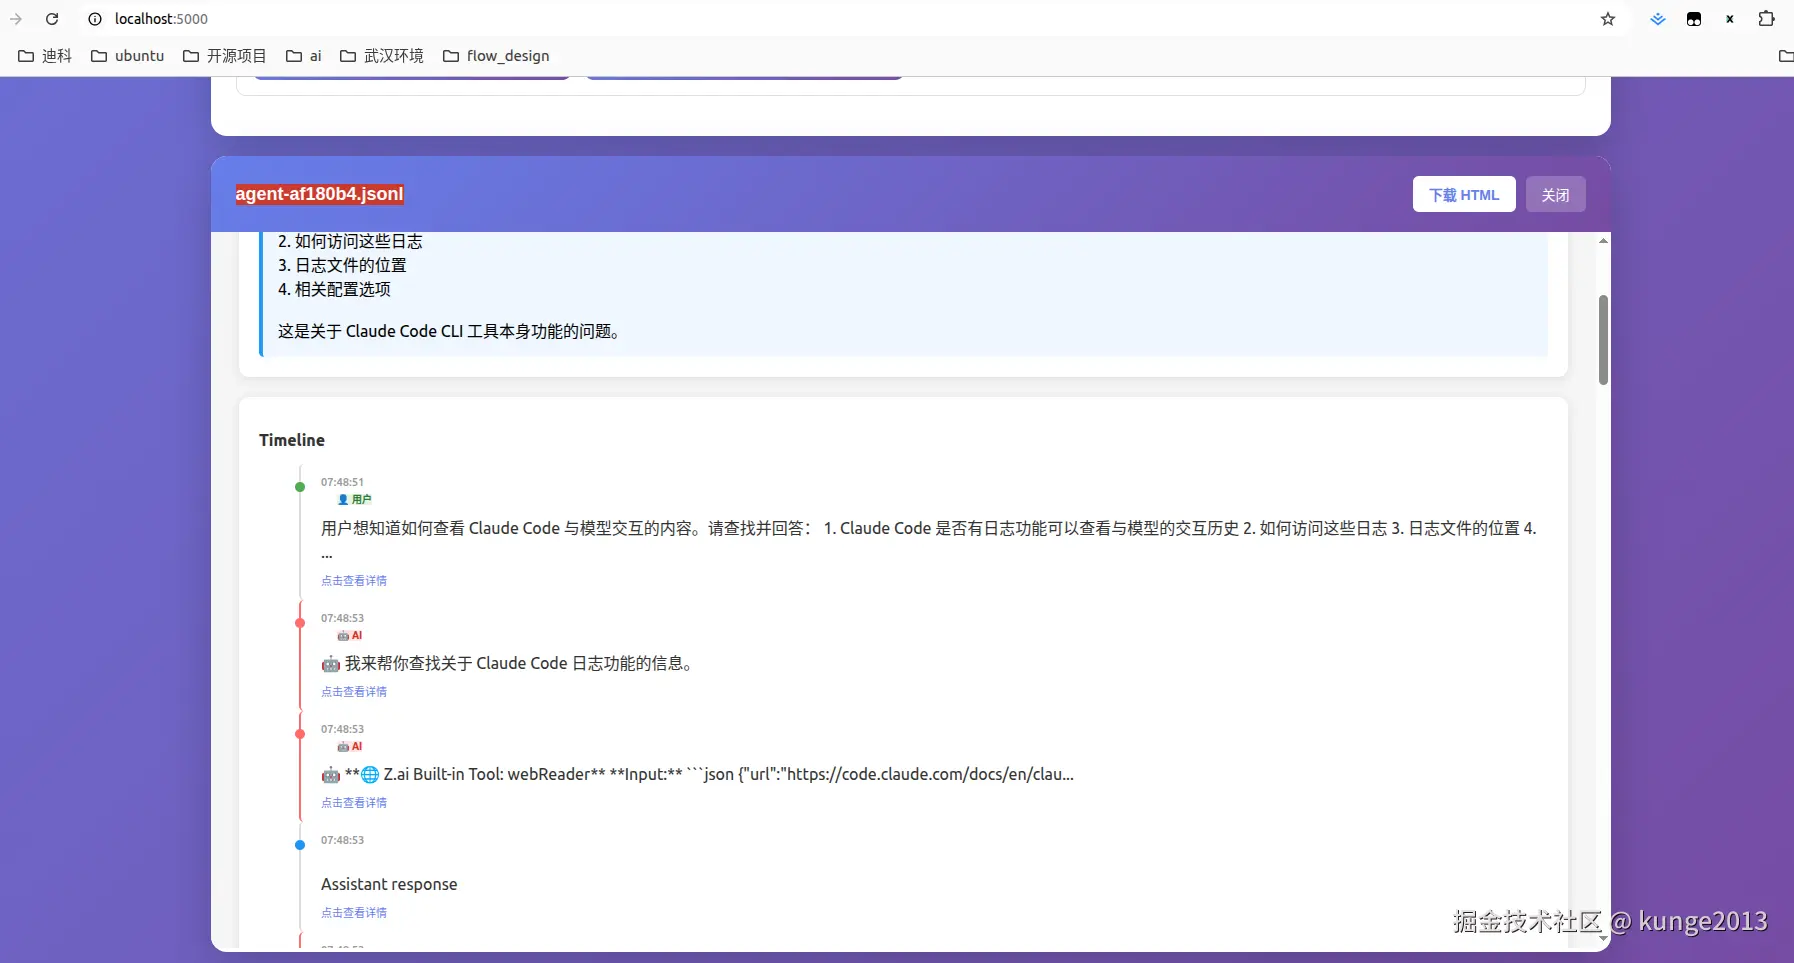Expand details below Assistant response
The width and height of the screenshot is (1794, 963).
[x=354, y=912]
